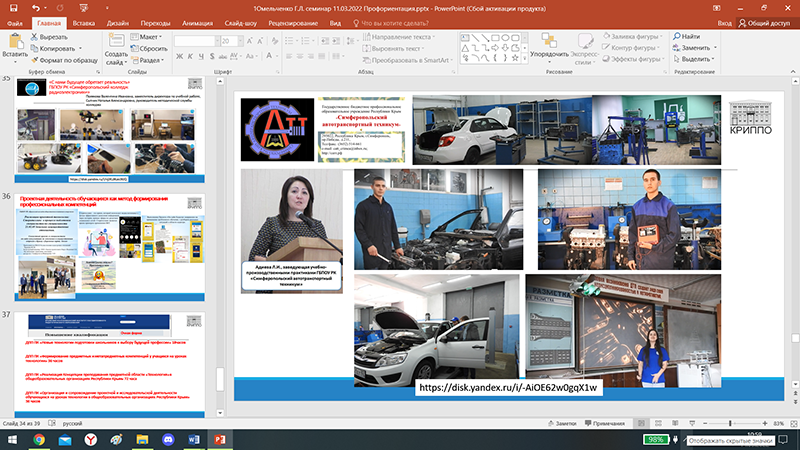This screenshot has height=450, width=800.
Task: Switch to the Слайд-шоу tab
Action: tap(241, 23)
